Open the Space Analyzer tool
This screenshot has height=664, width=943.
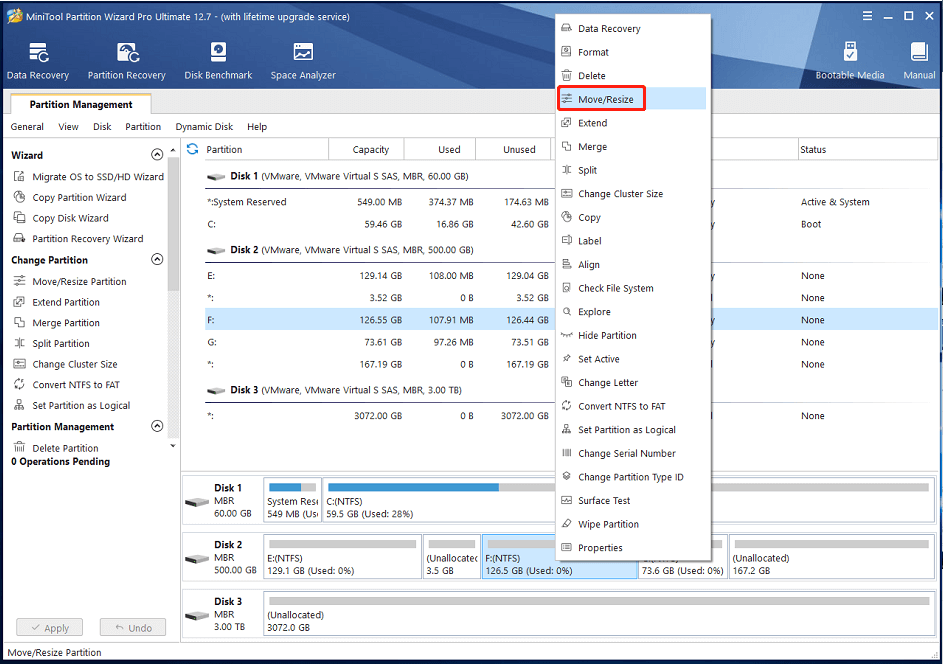303,52
